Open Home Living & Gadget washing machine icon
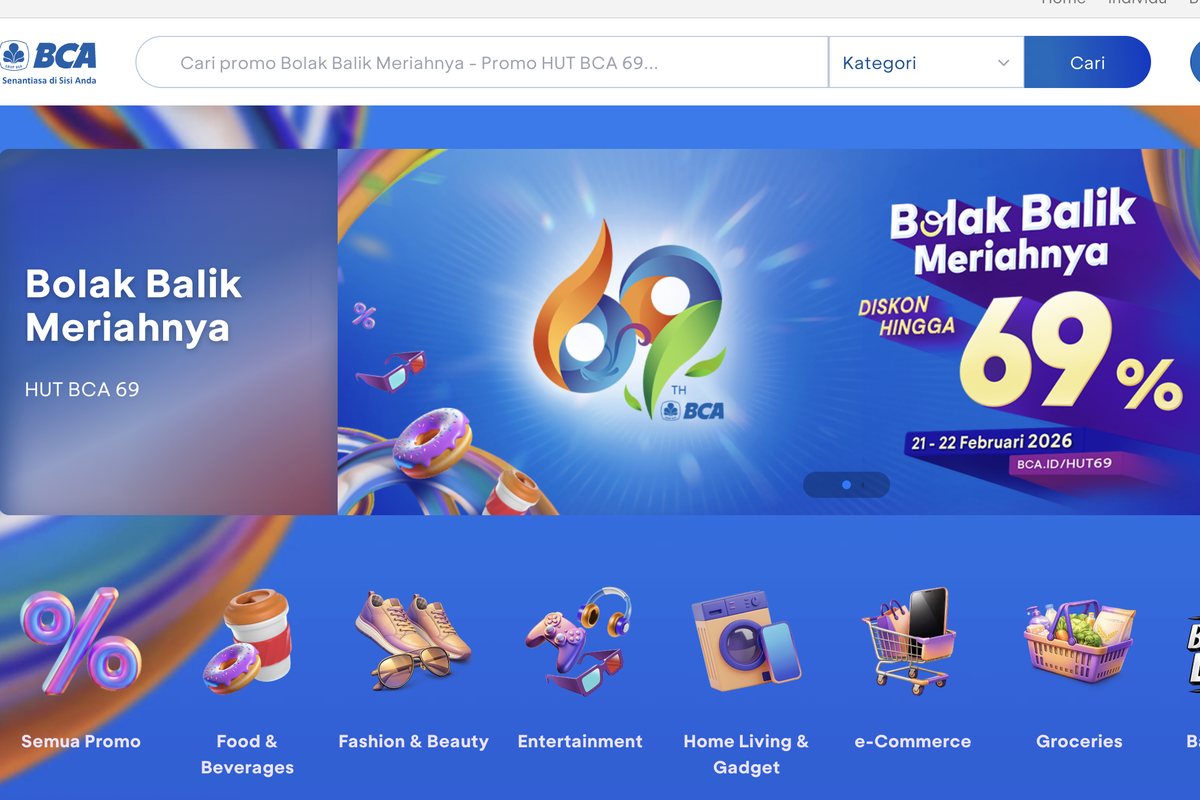 point(746,642)
